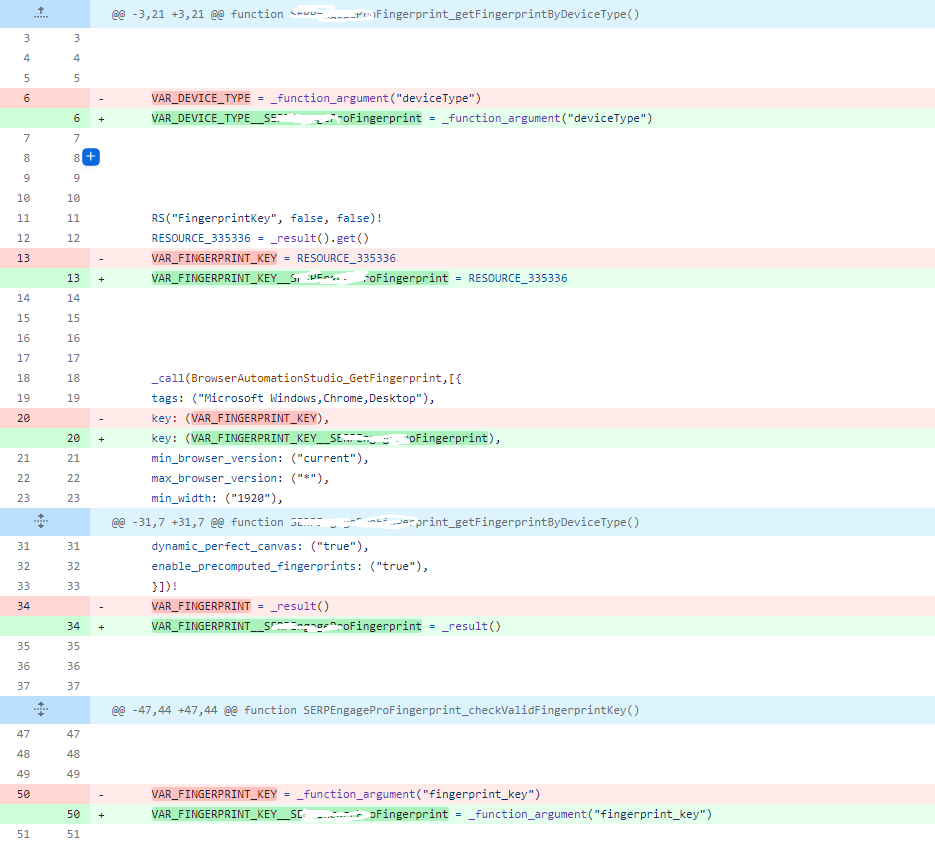
Task: Select old line number 6 in the gutter
Action: 26,98
